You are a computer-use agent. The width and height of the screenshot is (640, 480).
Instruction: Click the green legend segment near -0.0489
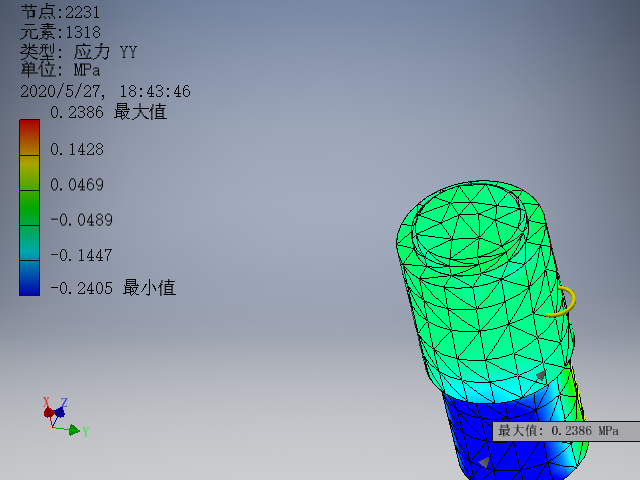point(29,208)
